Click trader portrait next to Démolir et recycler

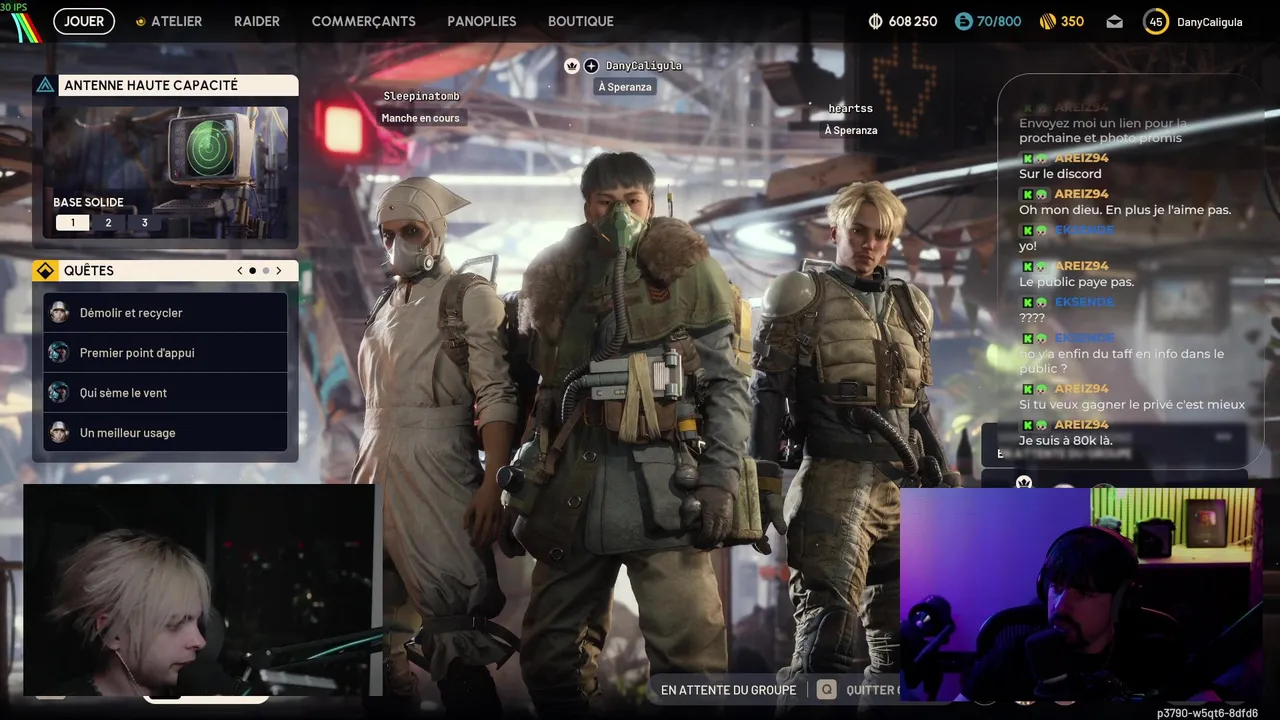click(x=59, y=313)
